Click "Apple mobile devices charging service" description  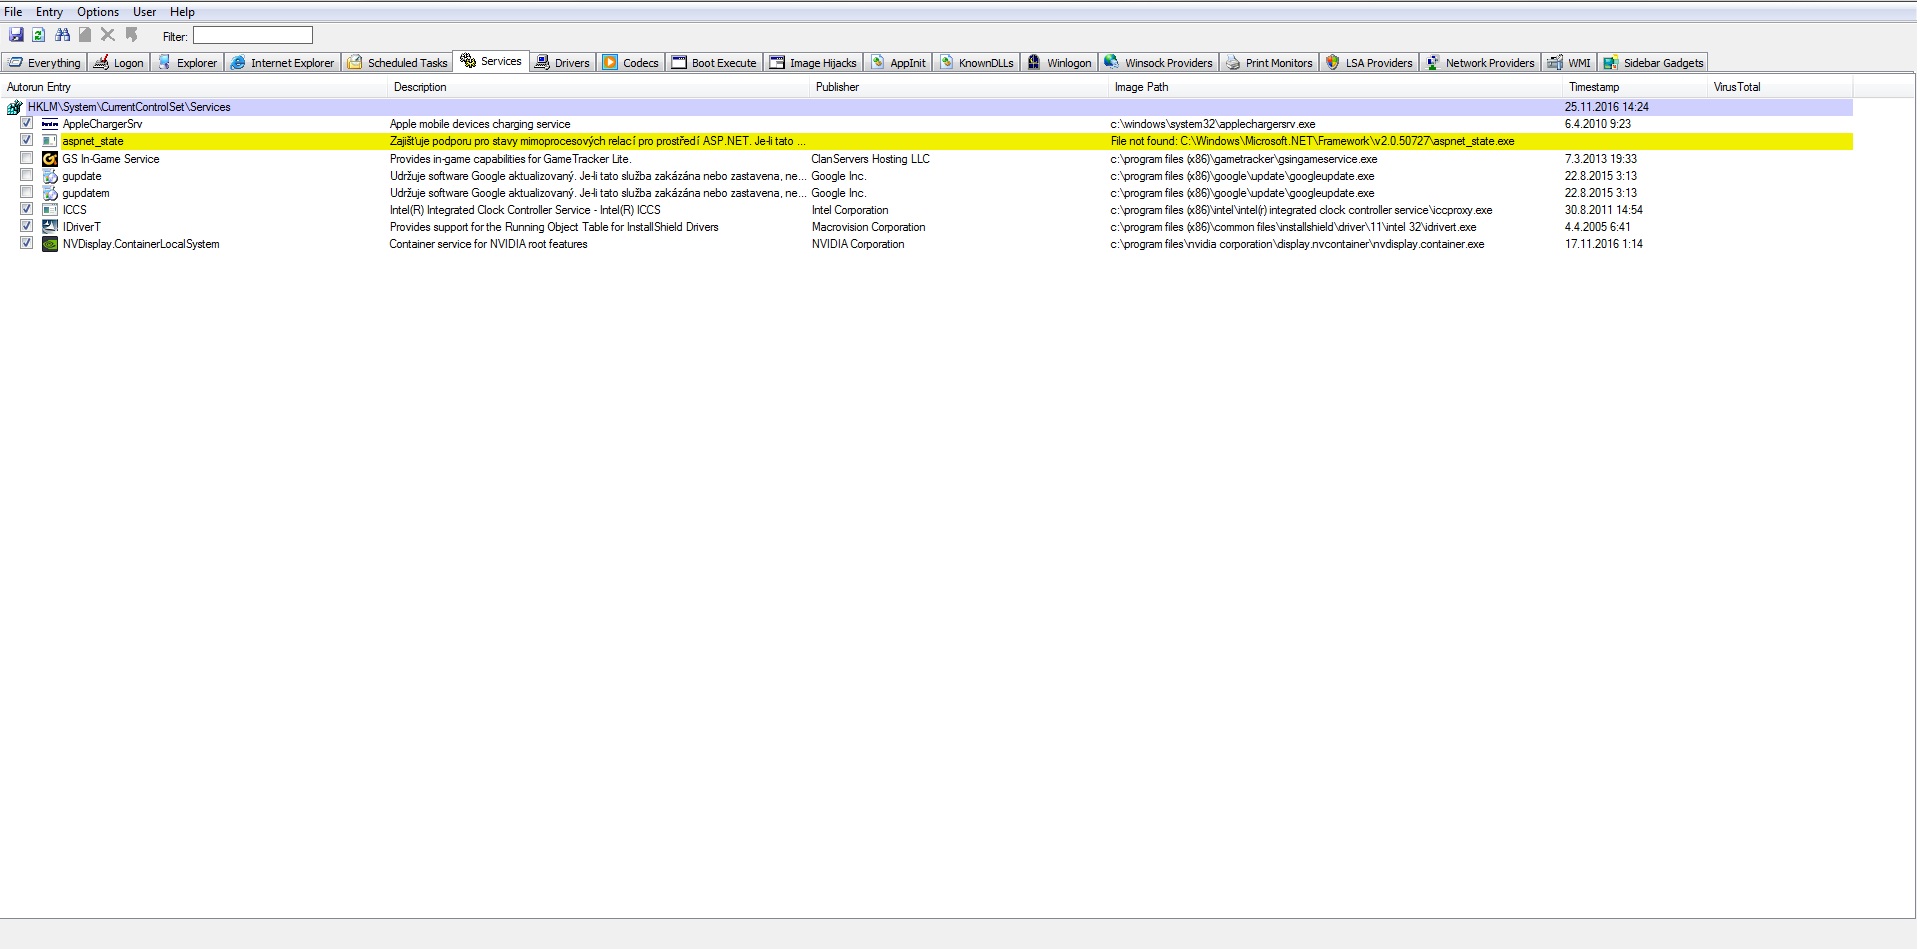click(x=480, y=124)
